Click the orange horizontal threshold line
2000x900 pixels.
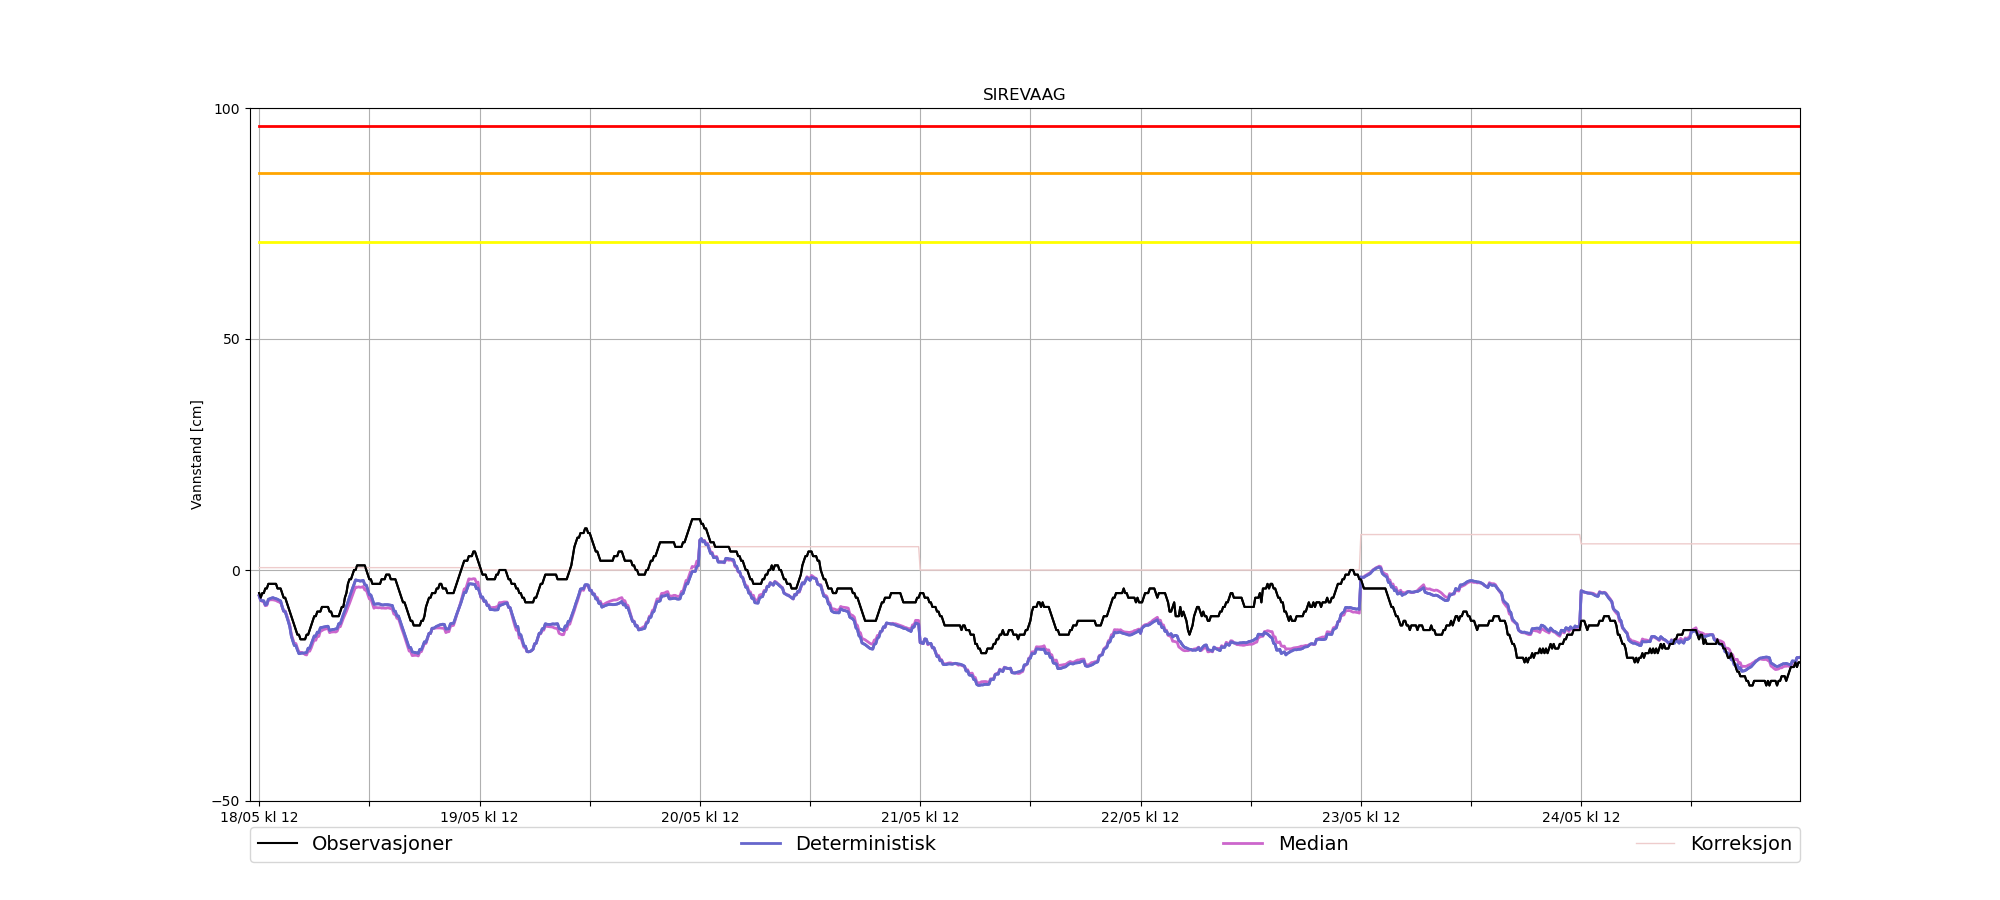tap(1029, 174)
